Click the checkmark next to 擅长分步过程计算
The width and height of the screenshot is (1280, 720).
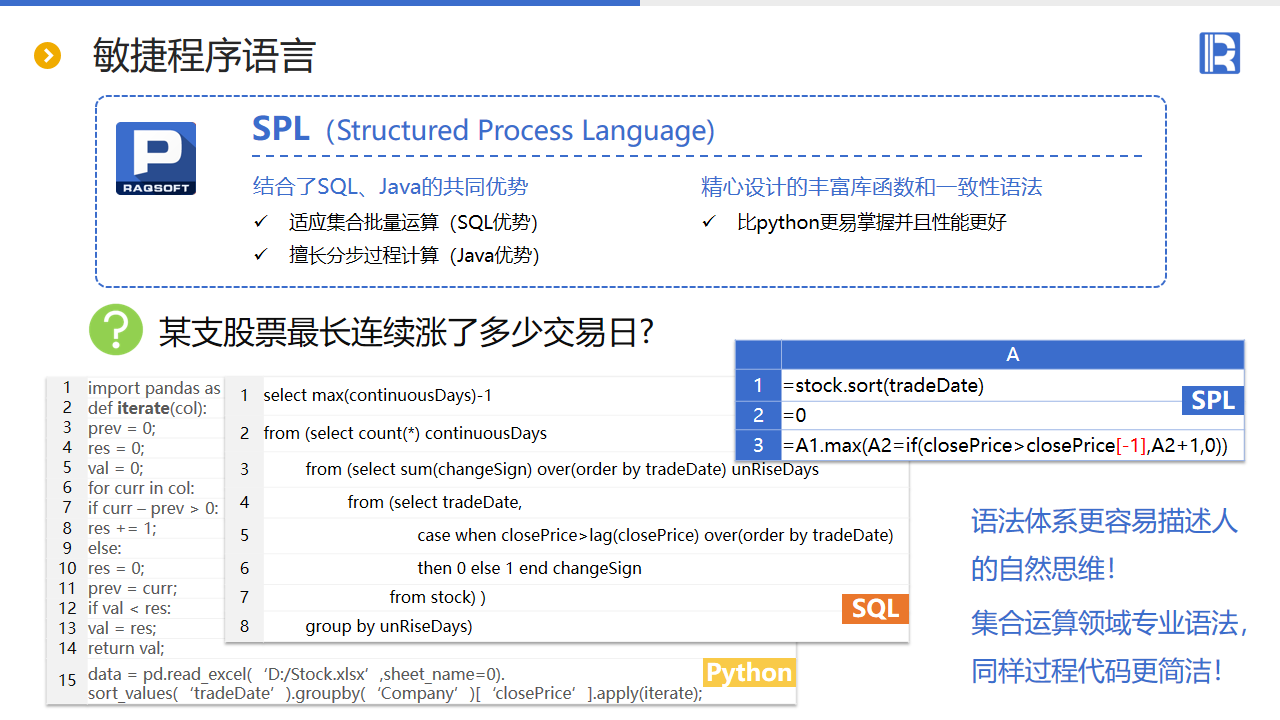pos(261,255)
